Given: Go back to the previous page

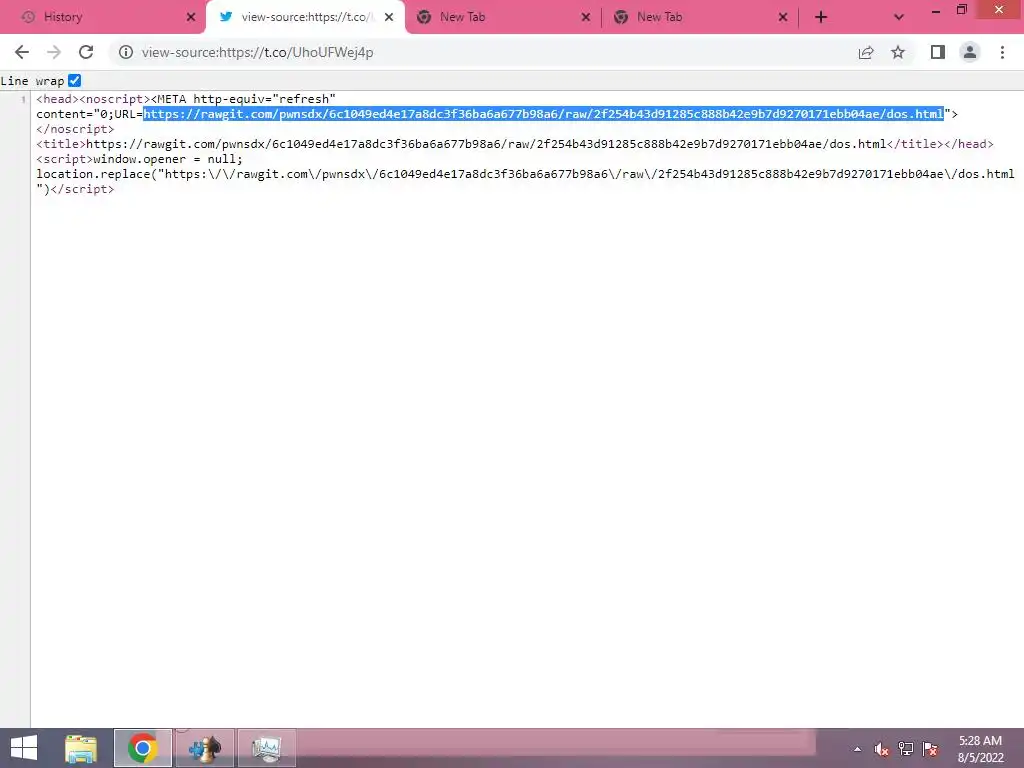Looking at the screenshot, I should [22, 52].
